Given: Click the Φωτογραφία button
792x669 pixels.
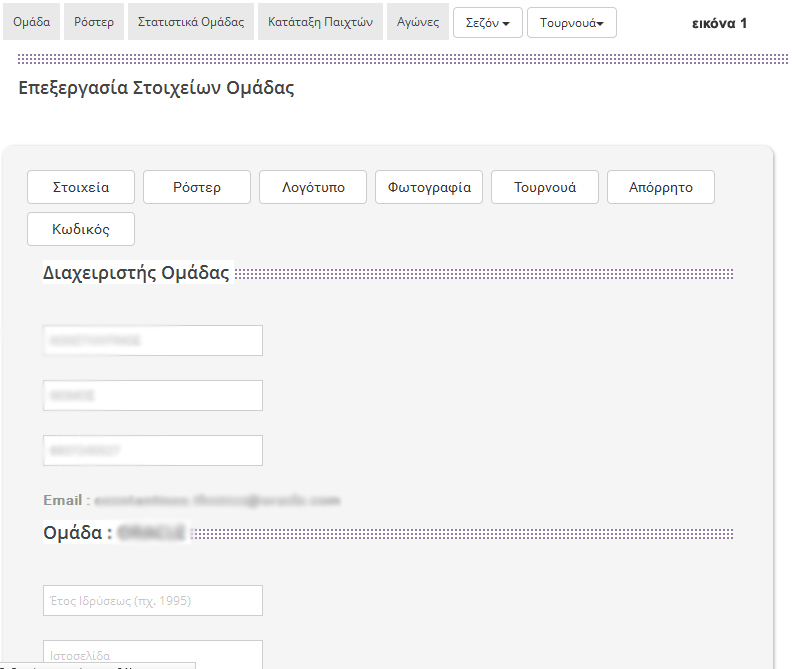Looking at the screenshot, I should coord(429,187).
